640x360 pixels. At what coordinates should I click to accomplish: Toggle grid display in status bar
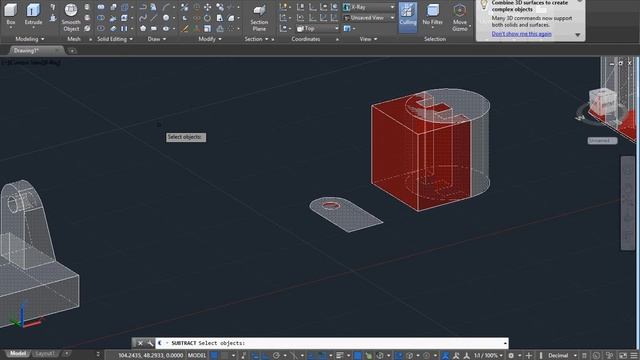214,356
